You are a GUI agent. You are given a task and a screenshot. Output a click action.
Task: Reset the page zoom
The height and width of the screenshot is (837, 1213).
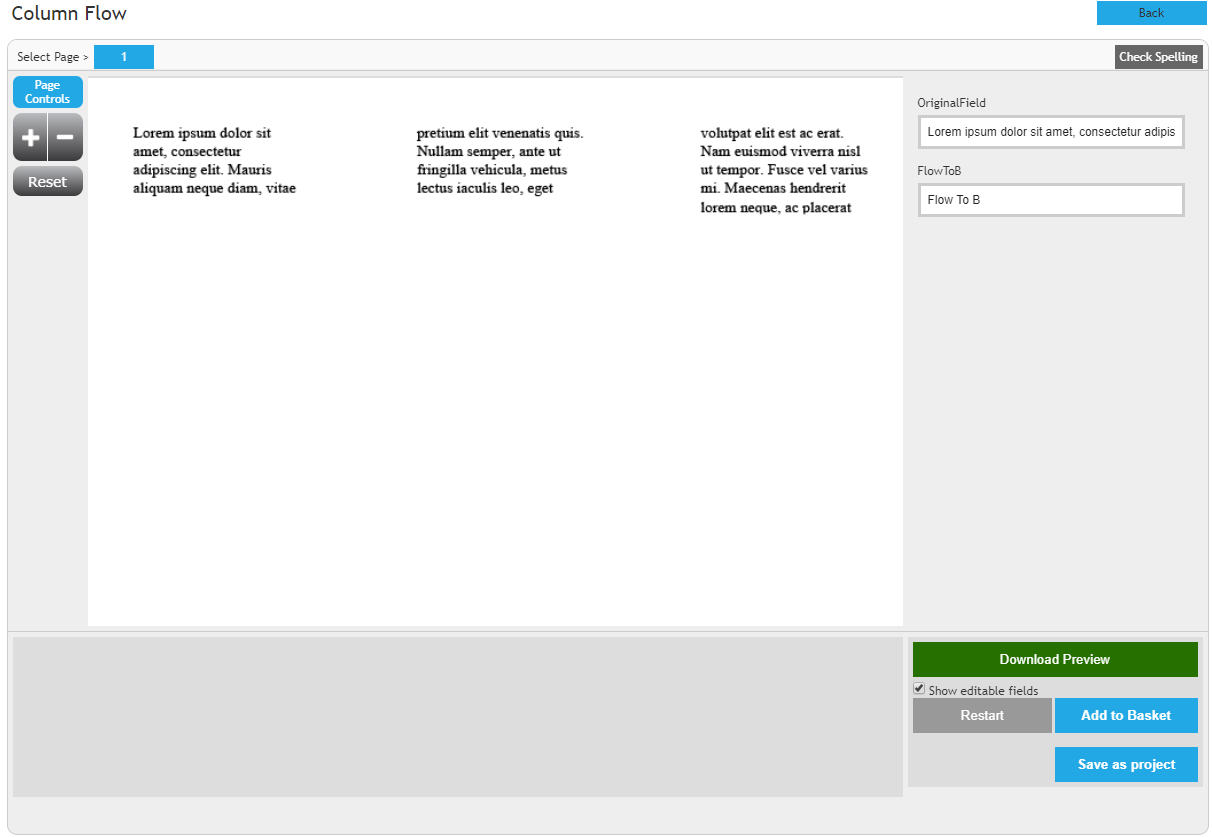[x=48, y=182]
